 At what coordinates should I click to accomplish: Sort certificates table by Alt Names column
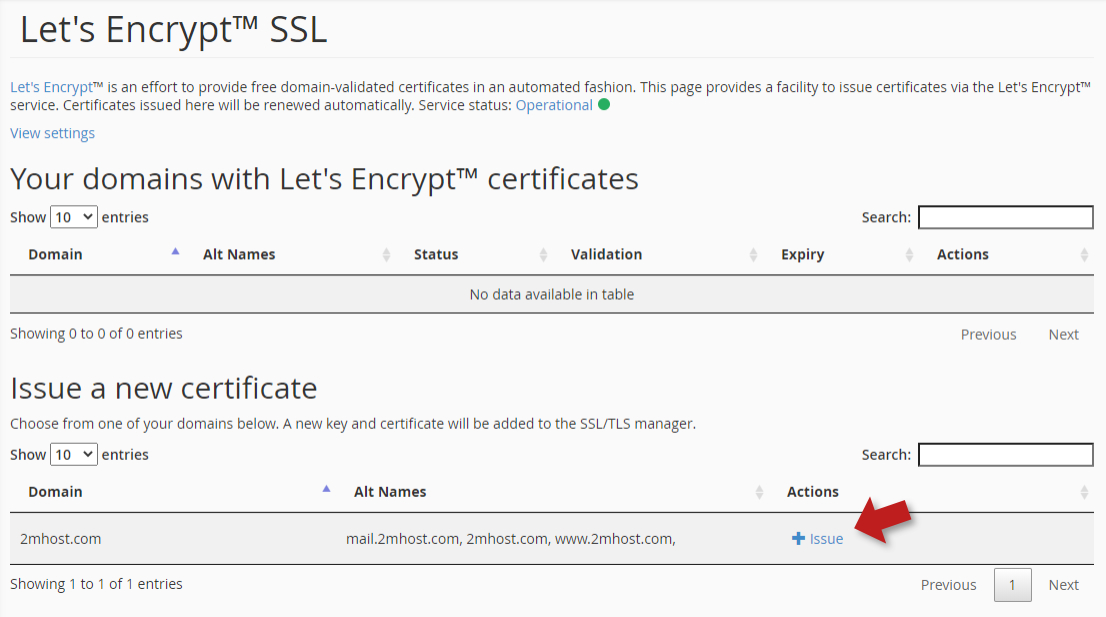tap(239, 254)
